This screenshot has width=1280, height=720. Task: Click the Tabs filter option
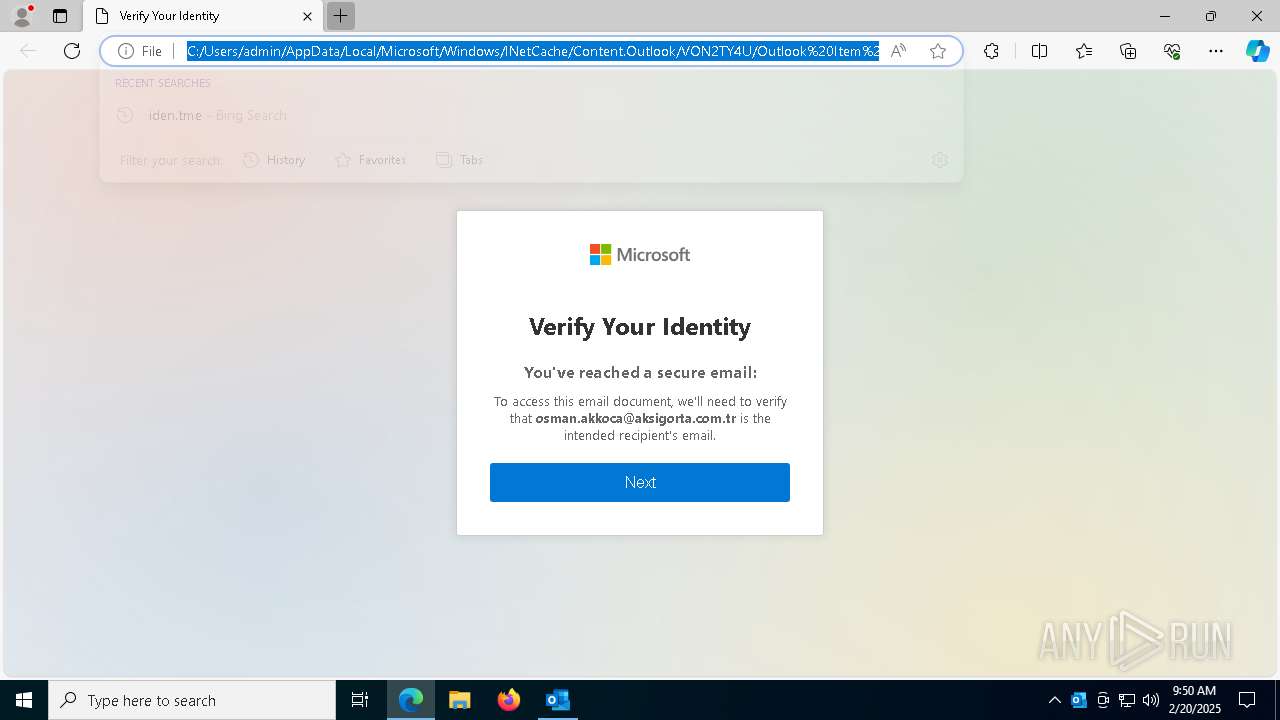(x=460, y=160)
